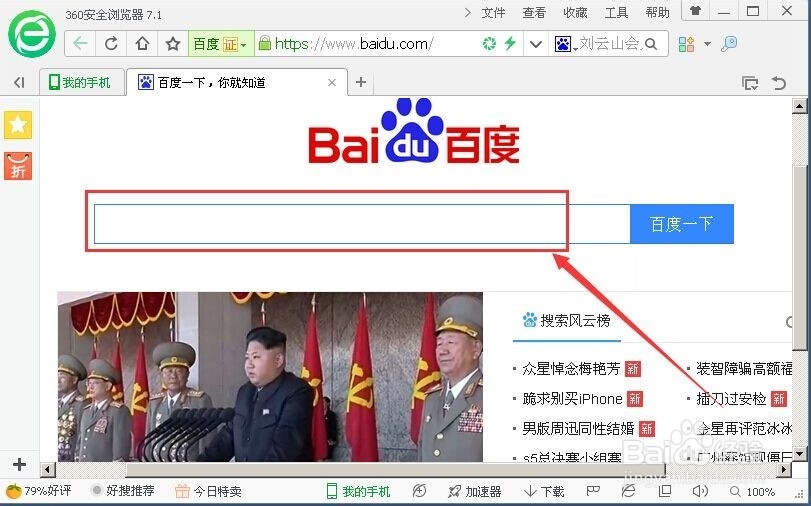Select the 百度一下，你就知道 tab
811x506 pixels.
point(236,82)
